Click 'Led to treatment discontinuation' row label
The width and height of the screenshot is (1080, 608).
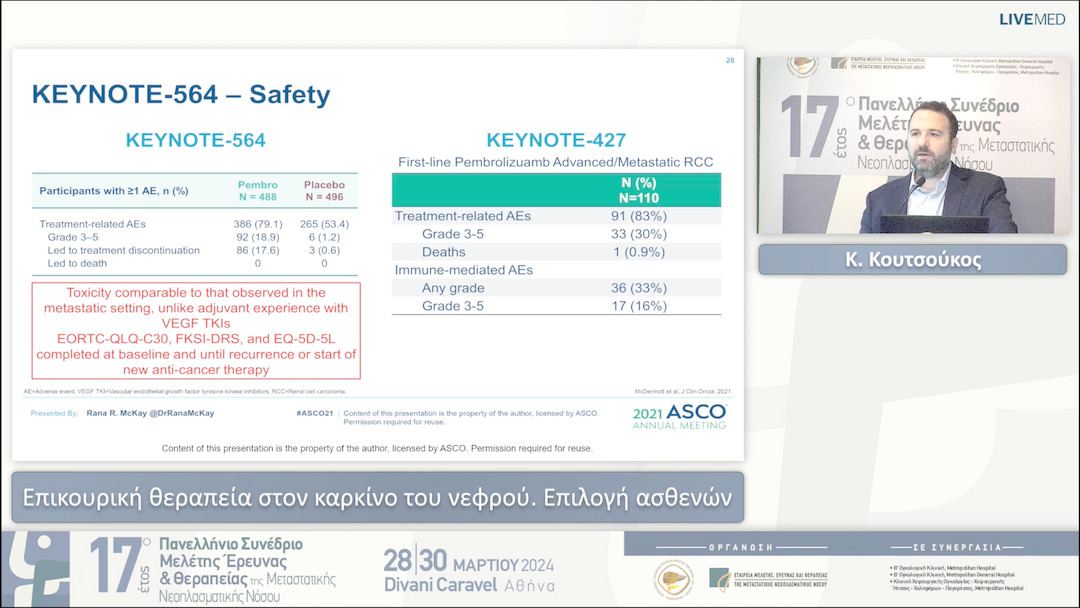pyautogui.click(x=123, y=250)
